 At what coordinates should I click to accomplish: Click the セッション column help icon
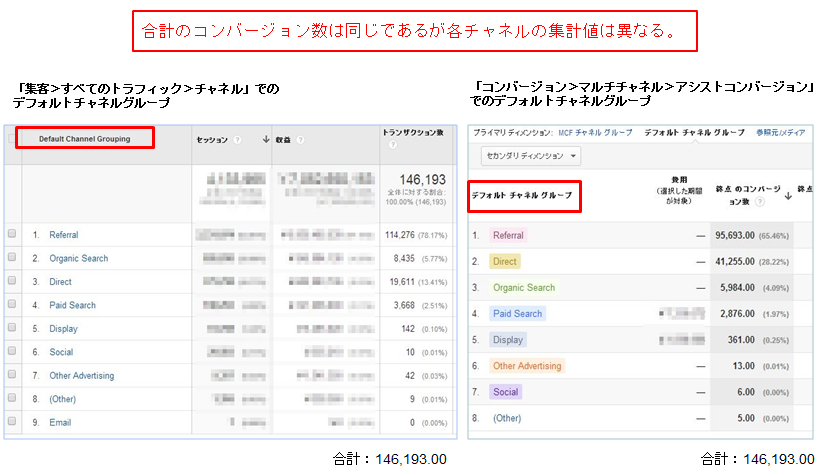(238, 139)
